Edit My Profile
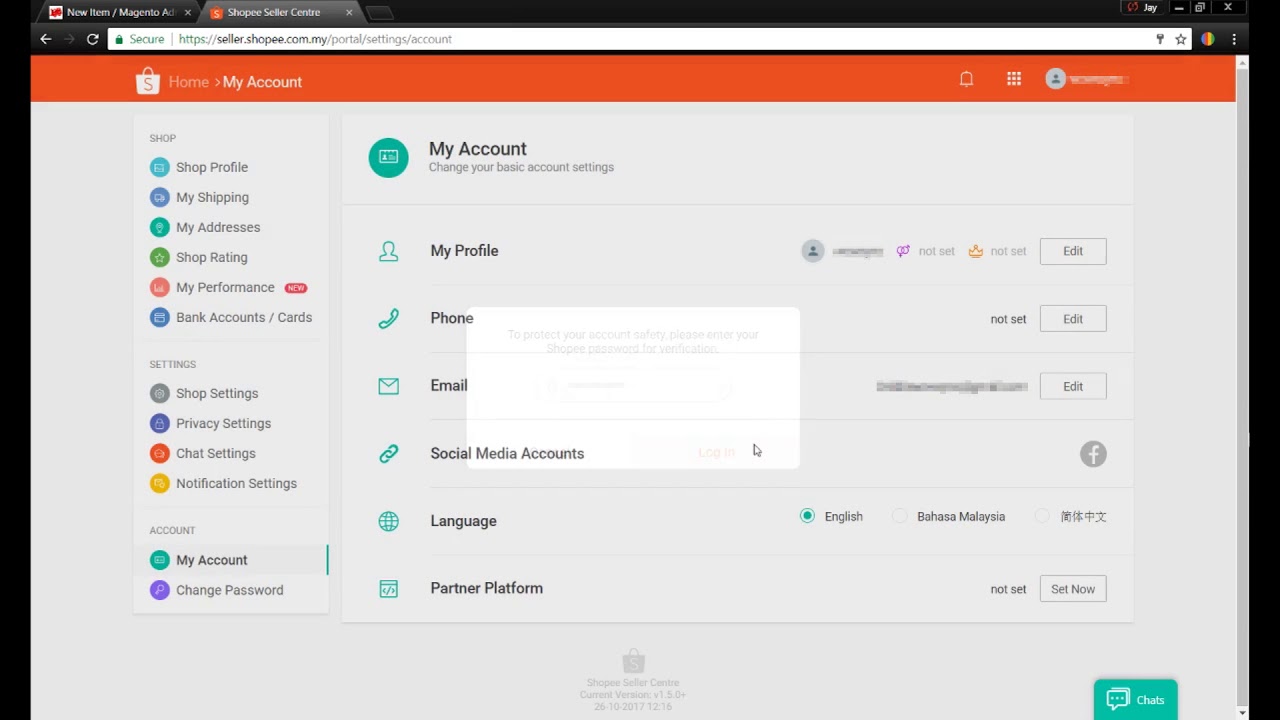This screenshot has height=720, width=1280. pos(1073,251)
